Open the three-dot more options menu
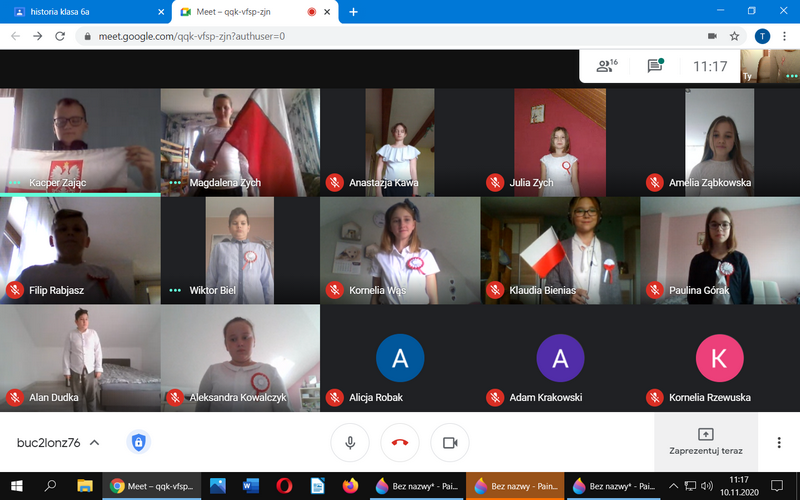 coord(779,442)
